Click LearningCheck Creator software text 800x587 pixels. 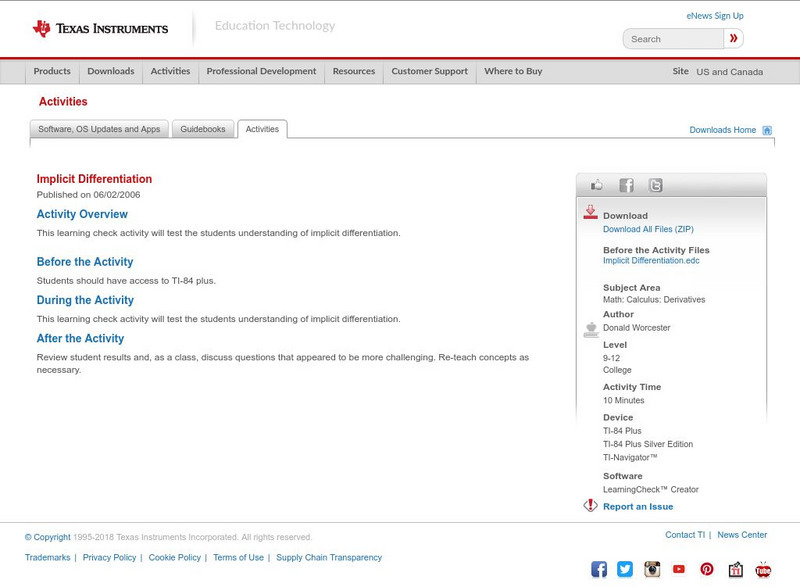651,490
